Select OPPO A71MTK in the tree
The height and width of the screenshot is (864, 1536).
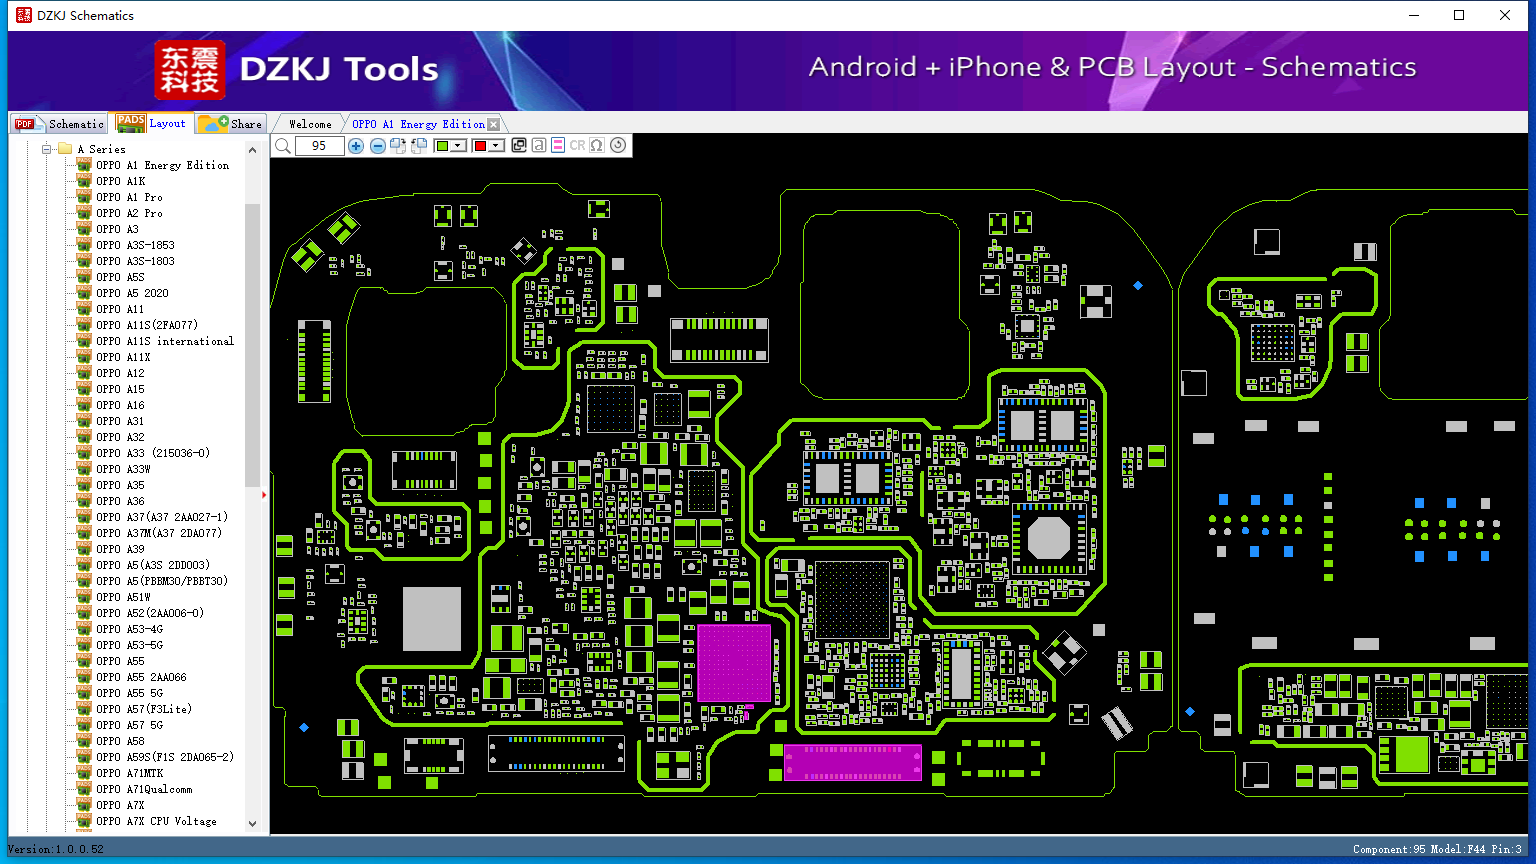(129, 773)
